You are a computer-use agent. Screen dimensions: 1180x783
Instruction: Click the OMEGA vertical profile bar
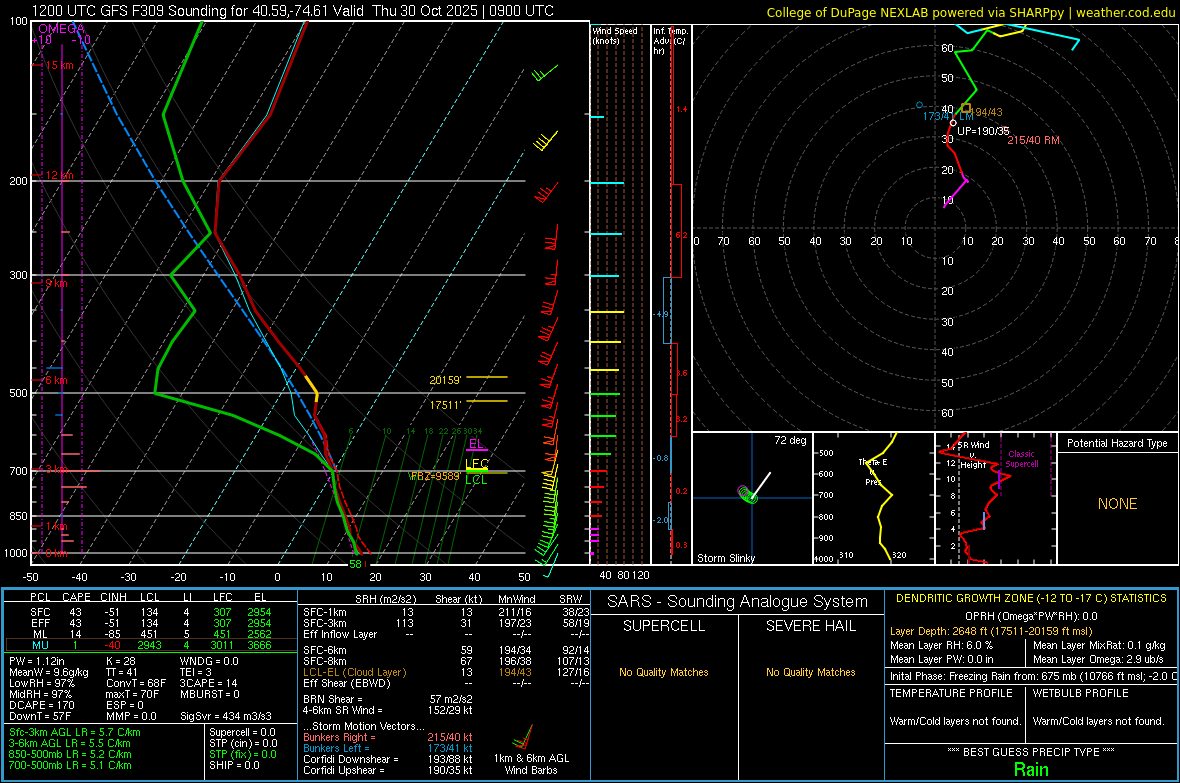(x=62, y=290)
